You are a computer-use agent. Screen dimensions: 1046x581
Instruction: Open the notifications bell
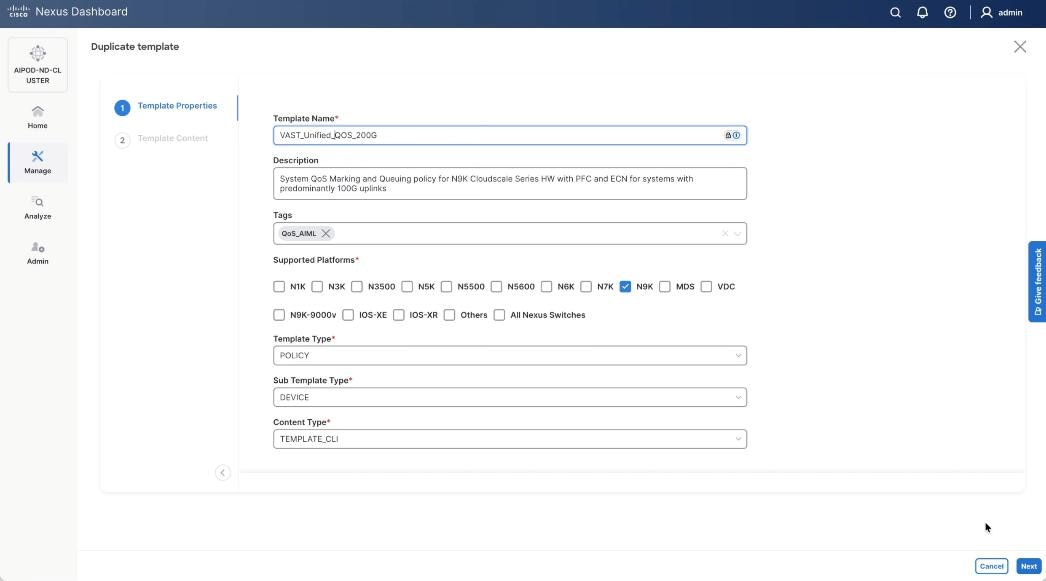[x=921, y=11]
